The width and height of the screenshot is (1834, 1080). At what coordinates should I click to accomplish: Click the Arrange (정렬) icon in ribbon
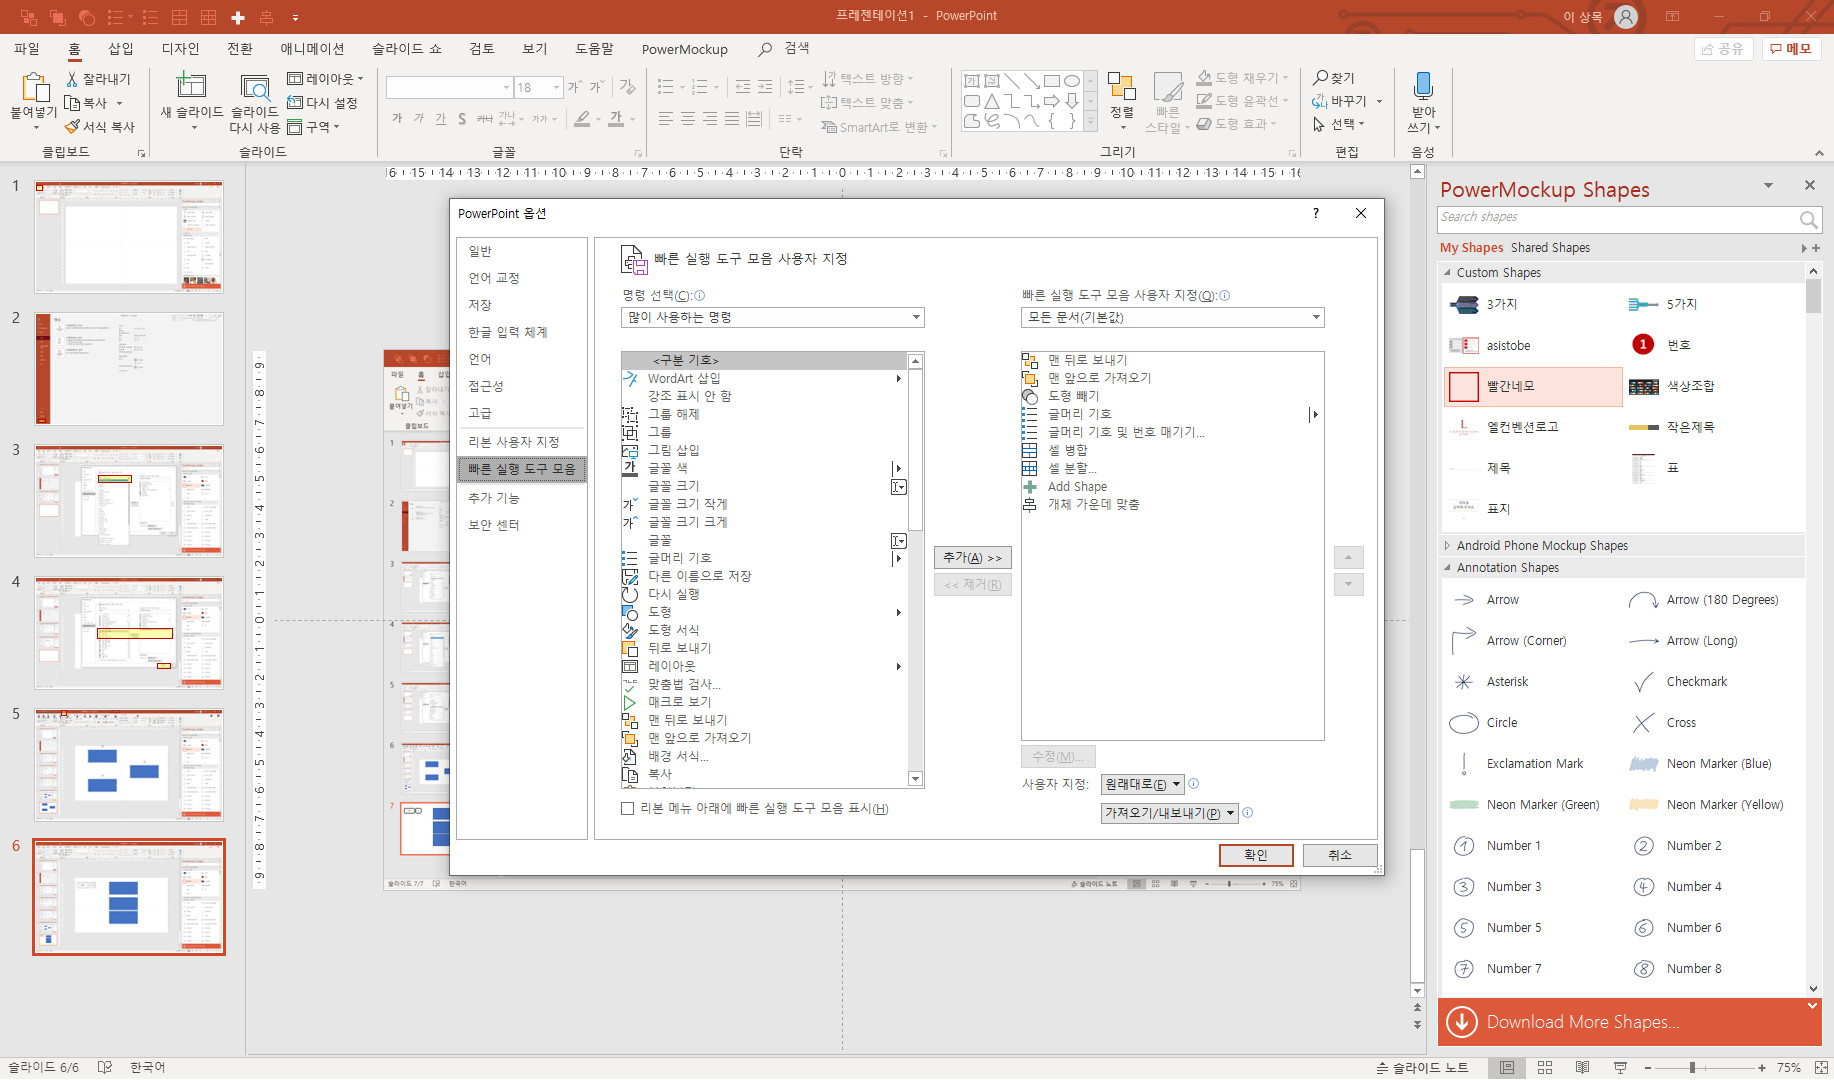1121,87
